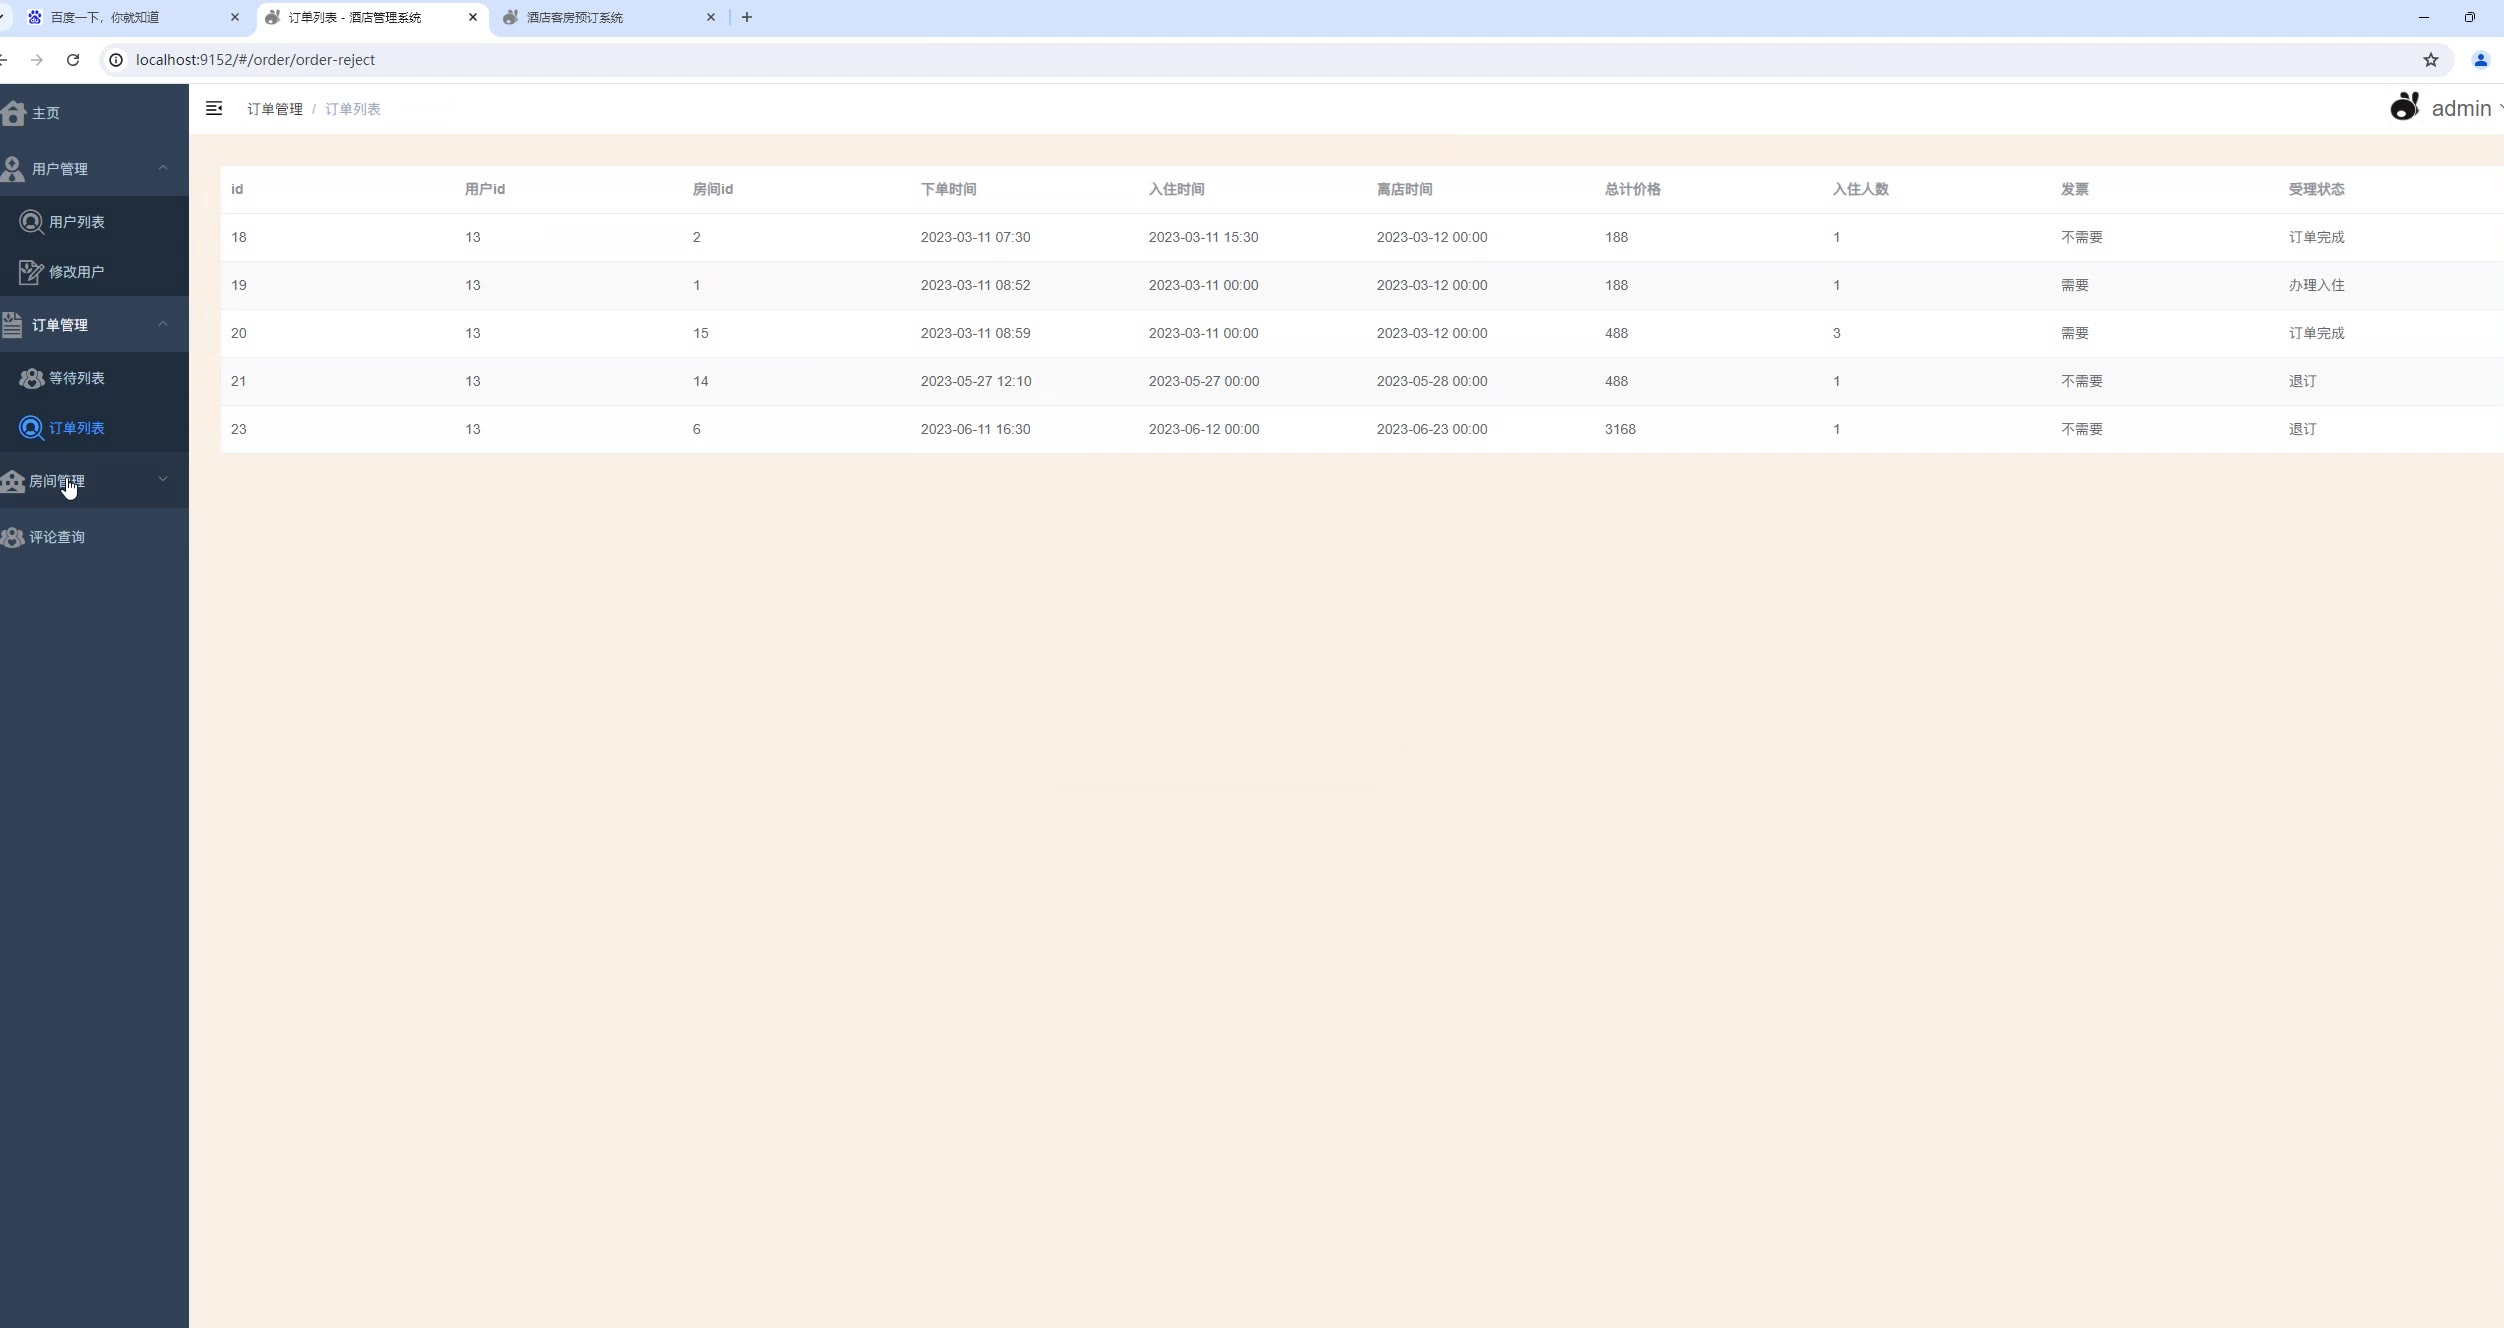The height and width of the screenshot is (1328, 2504).
Task: Reload the page using the refresh icon
Action: tap(73, 60)
